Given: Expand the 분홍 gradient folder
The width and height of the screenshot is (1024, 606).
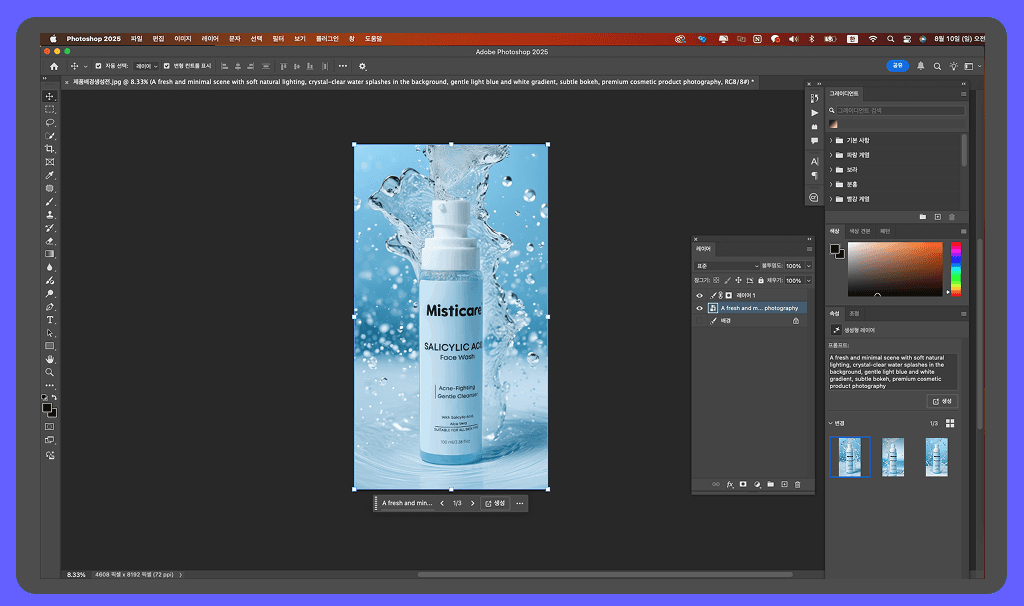Looking at the screenshot, I should point(831,184).
